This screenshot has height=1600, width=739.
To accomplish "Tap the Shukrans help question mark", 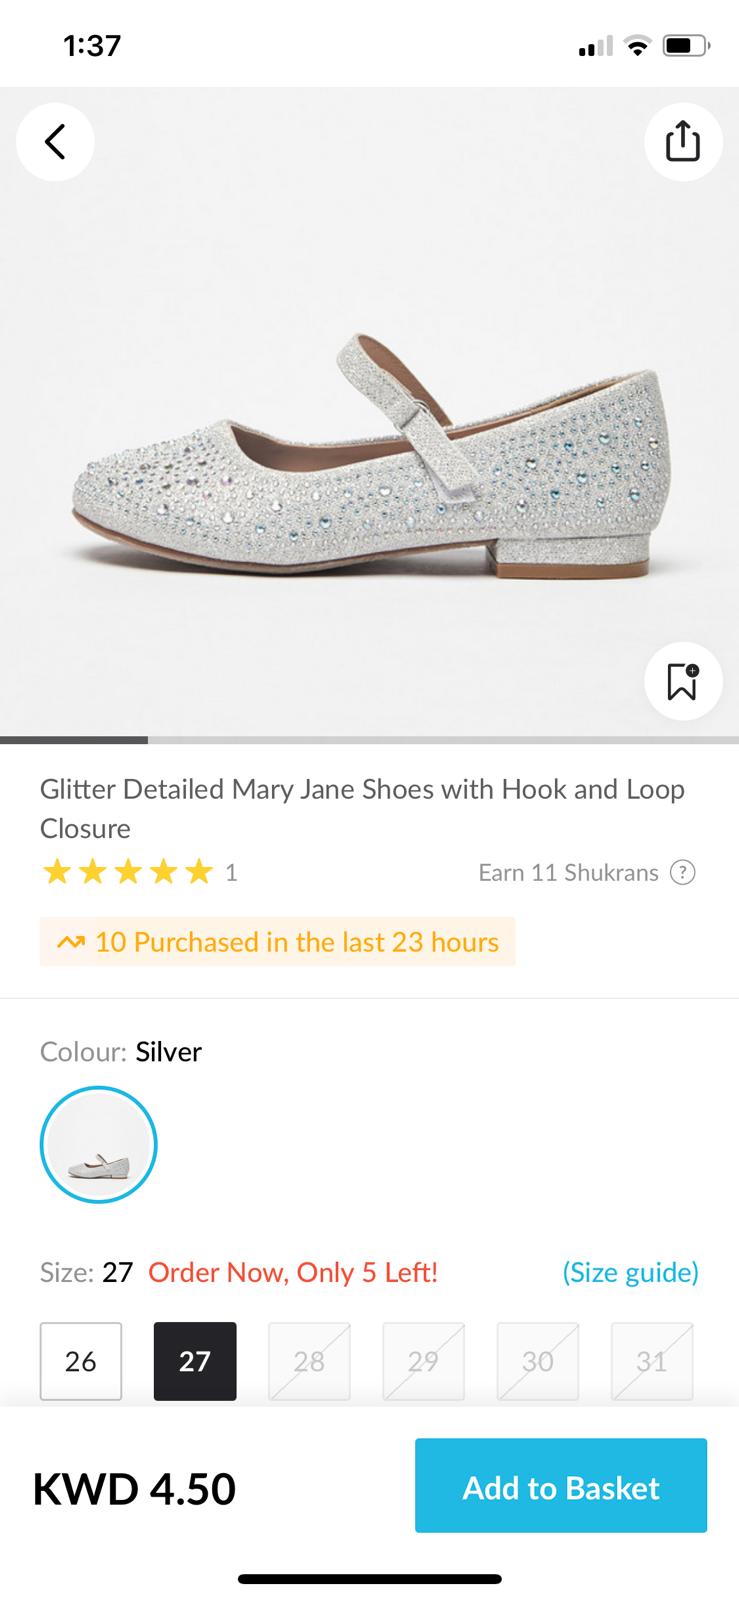I will point(682,873).
